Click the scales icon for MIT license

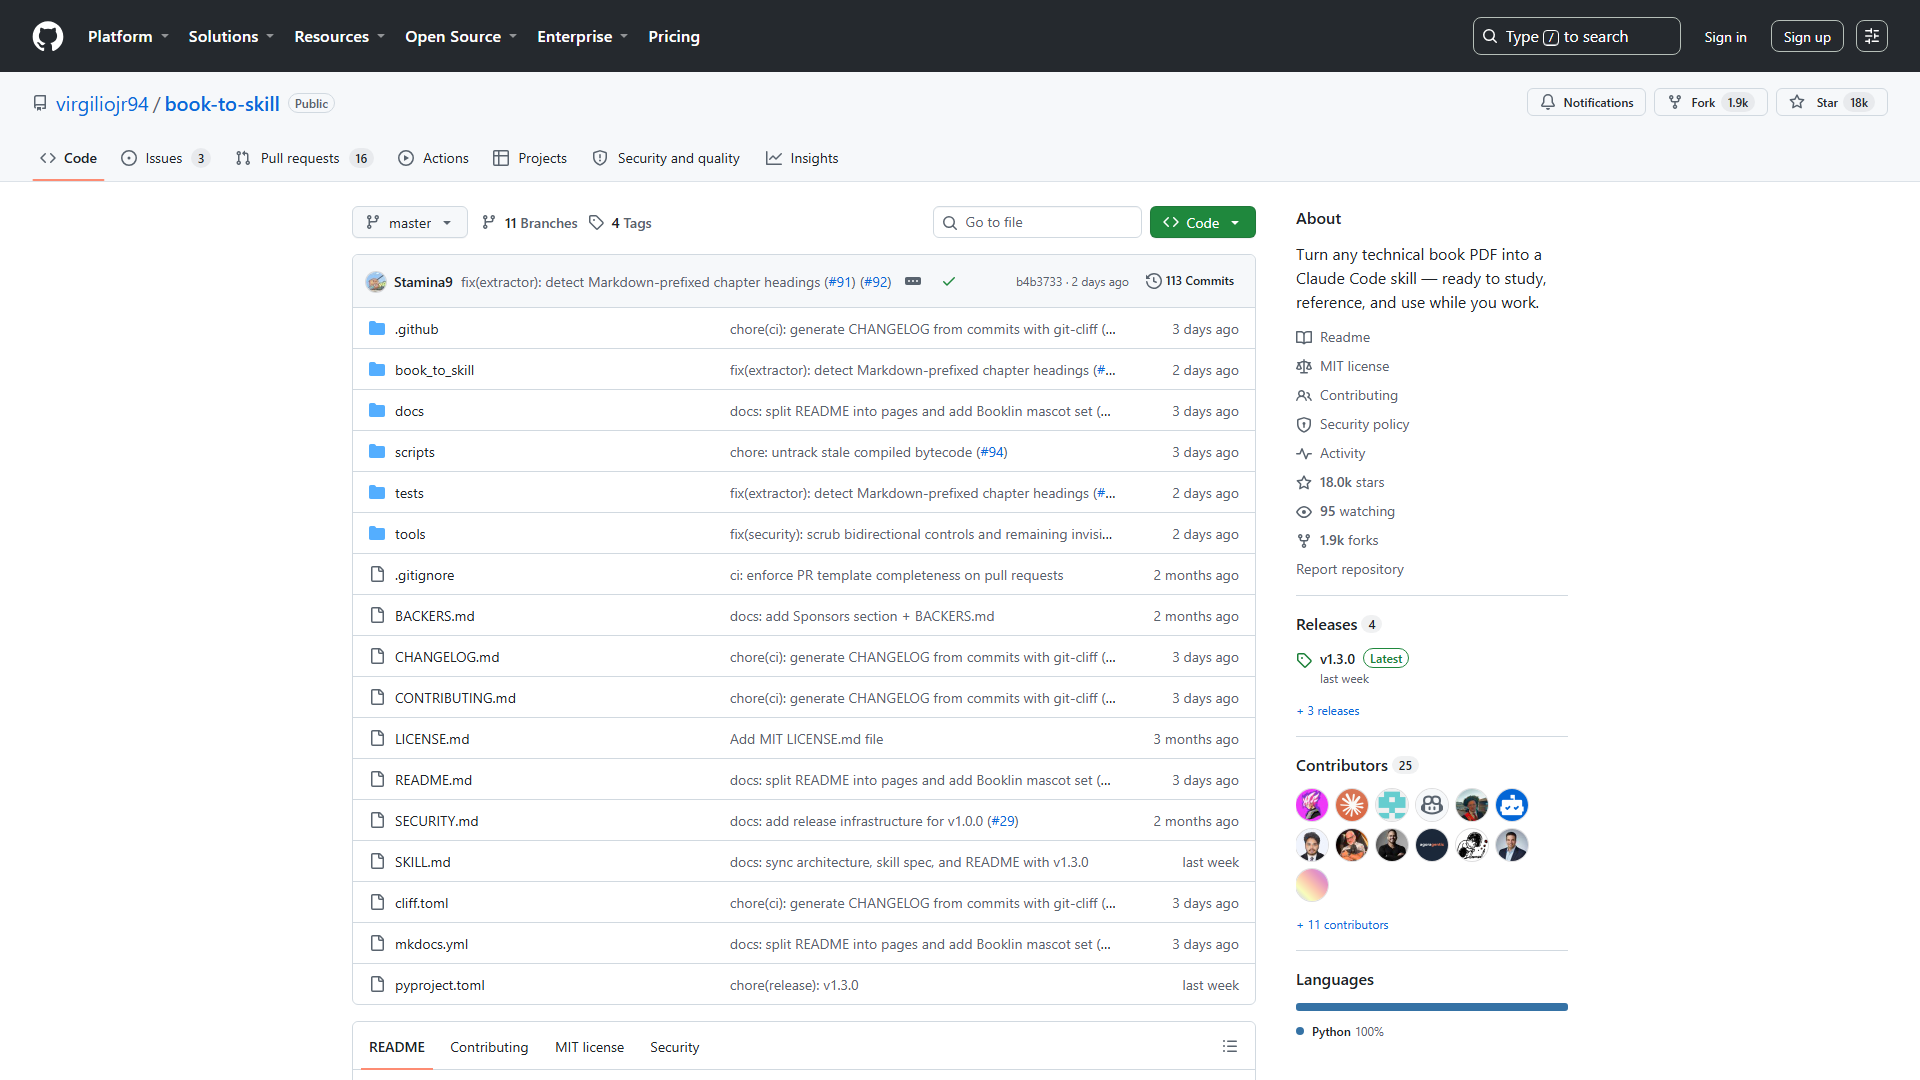pos(1304,367)
